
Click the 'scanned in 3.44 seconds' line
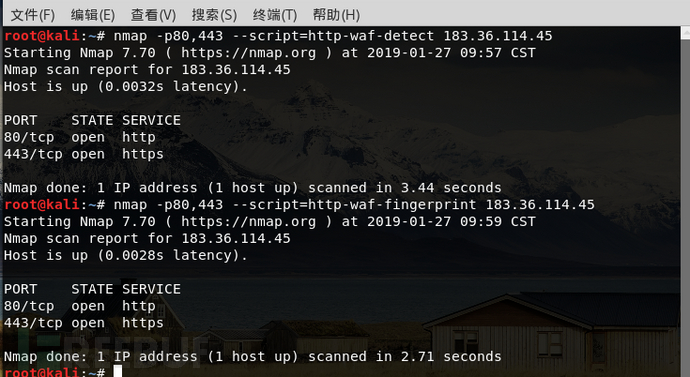coord(253,188)
